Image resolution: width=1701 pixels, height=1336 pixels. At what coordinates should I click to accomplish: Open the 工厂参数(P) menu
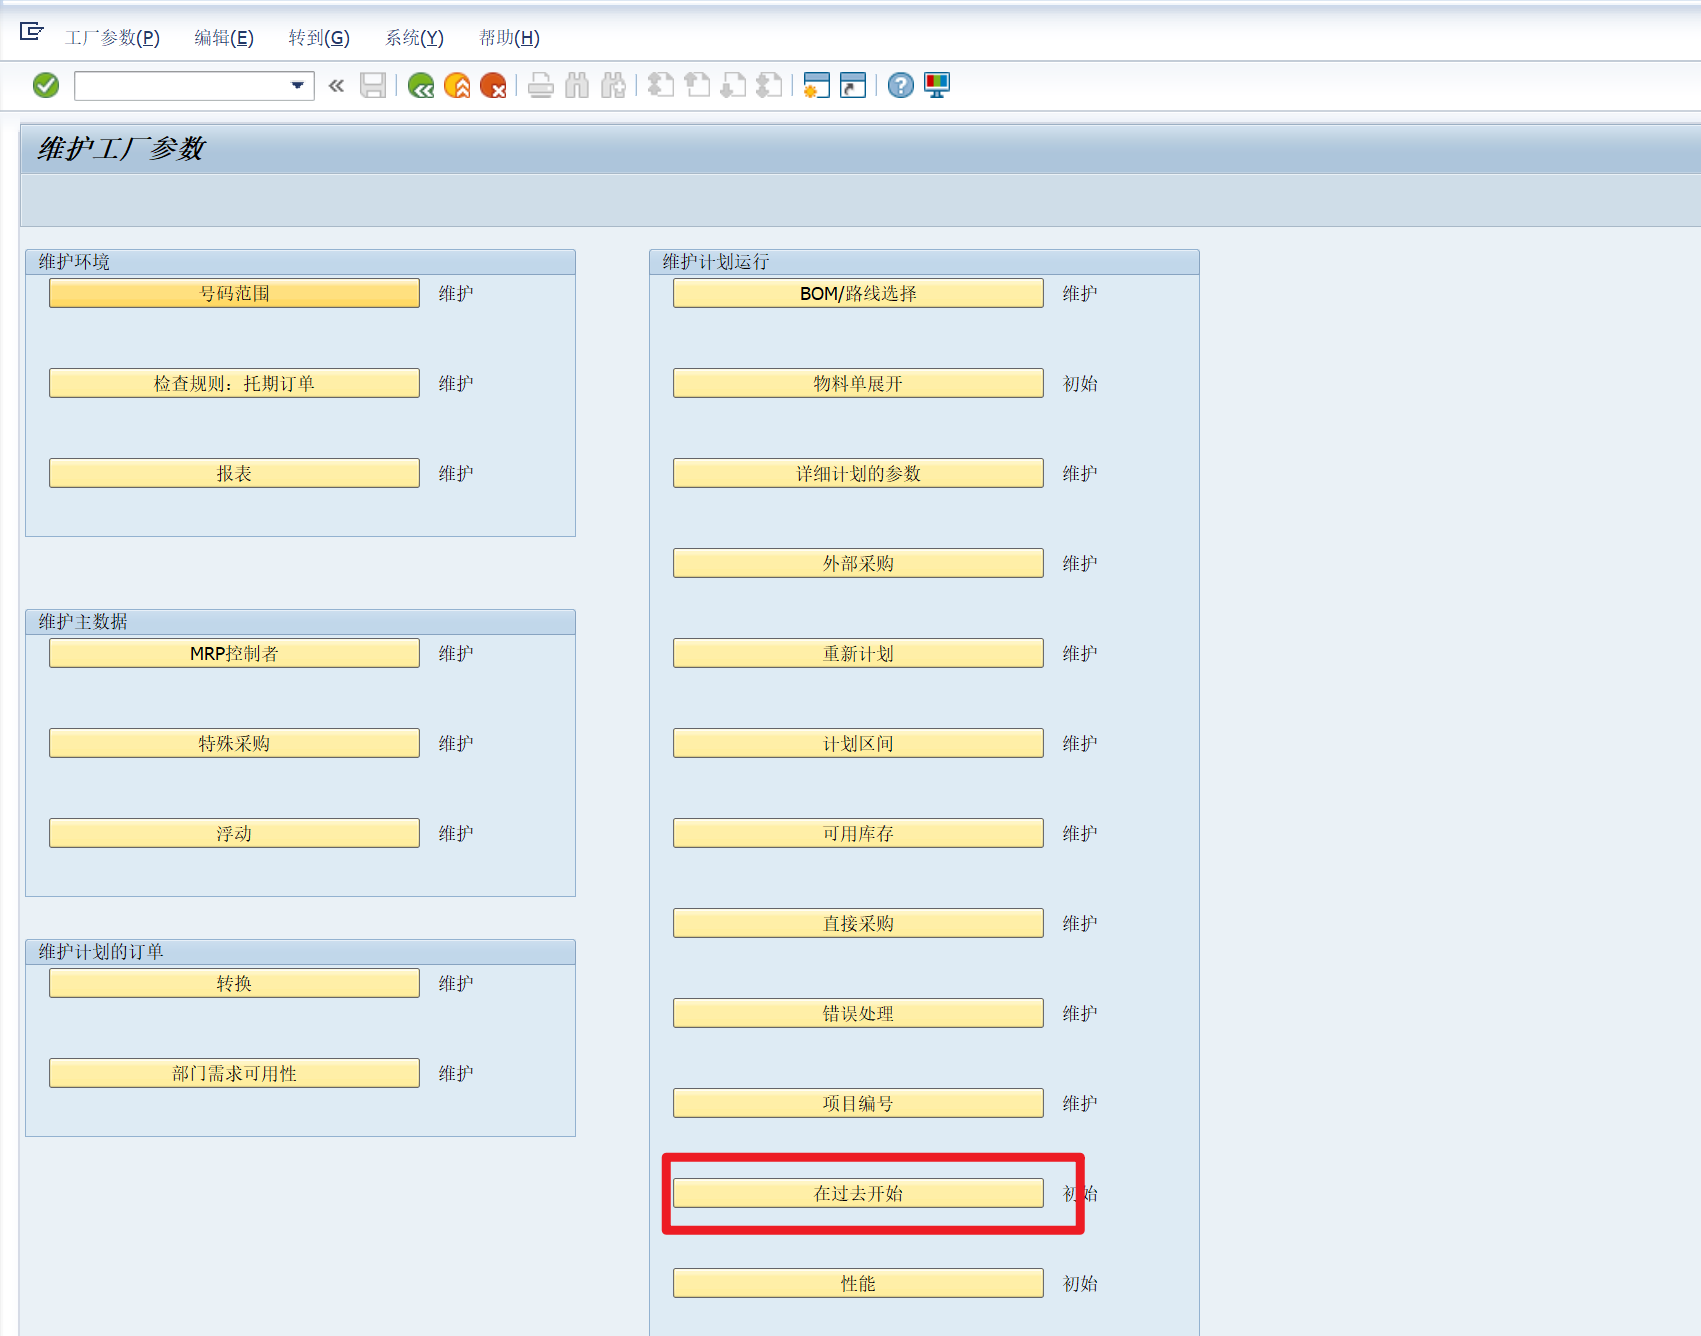(112, 38)
